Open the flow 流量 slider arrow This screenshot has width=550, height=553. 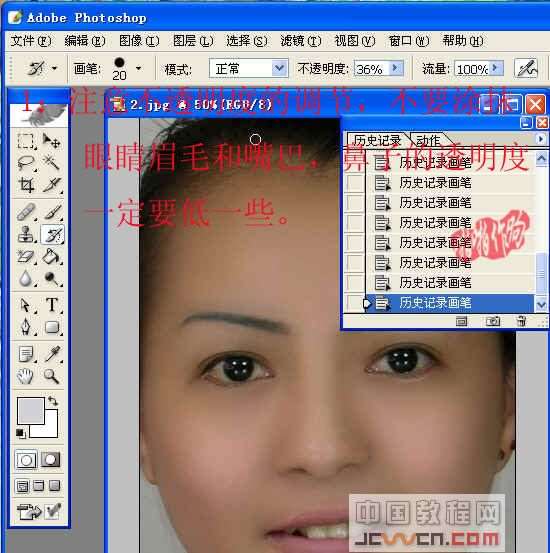click(496, 68)
